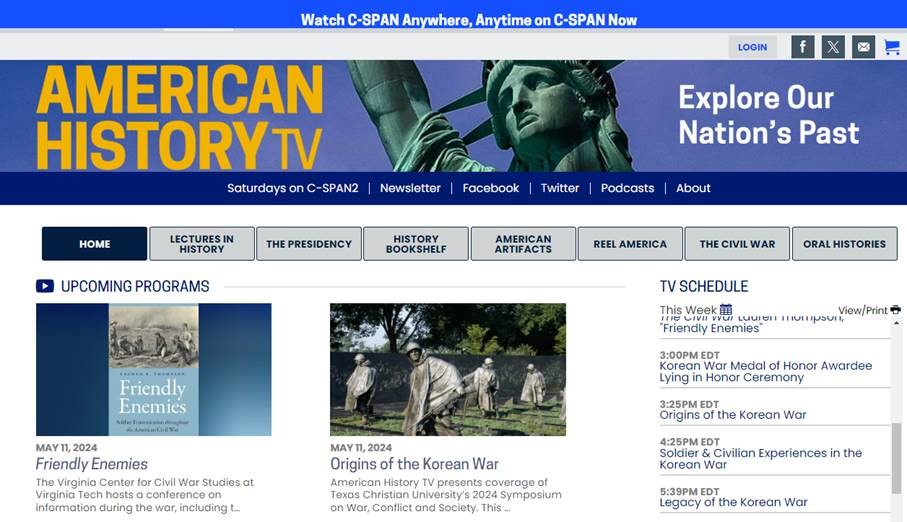
Task: Click the 'MAY 11, 2024' date above Friendly Enemies
Action: click(x=67, y=447)
